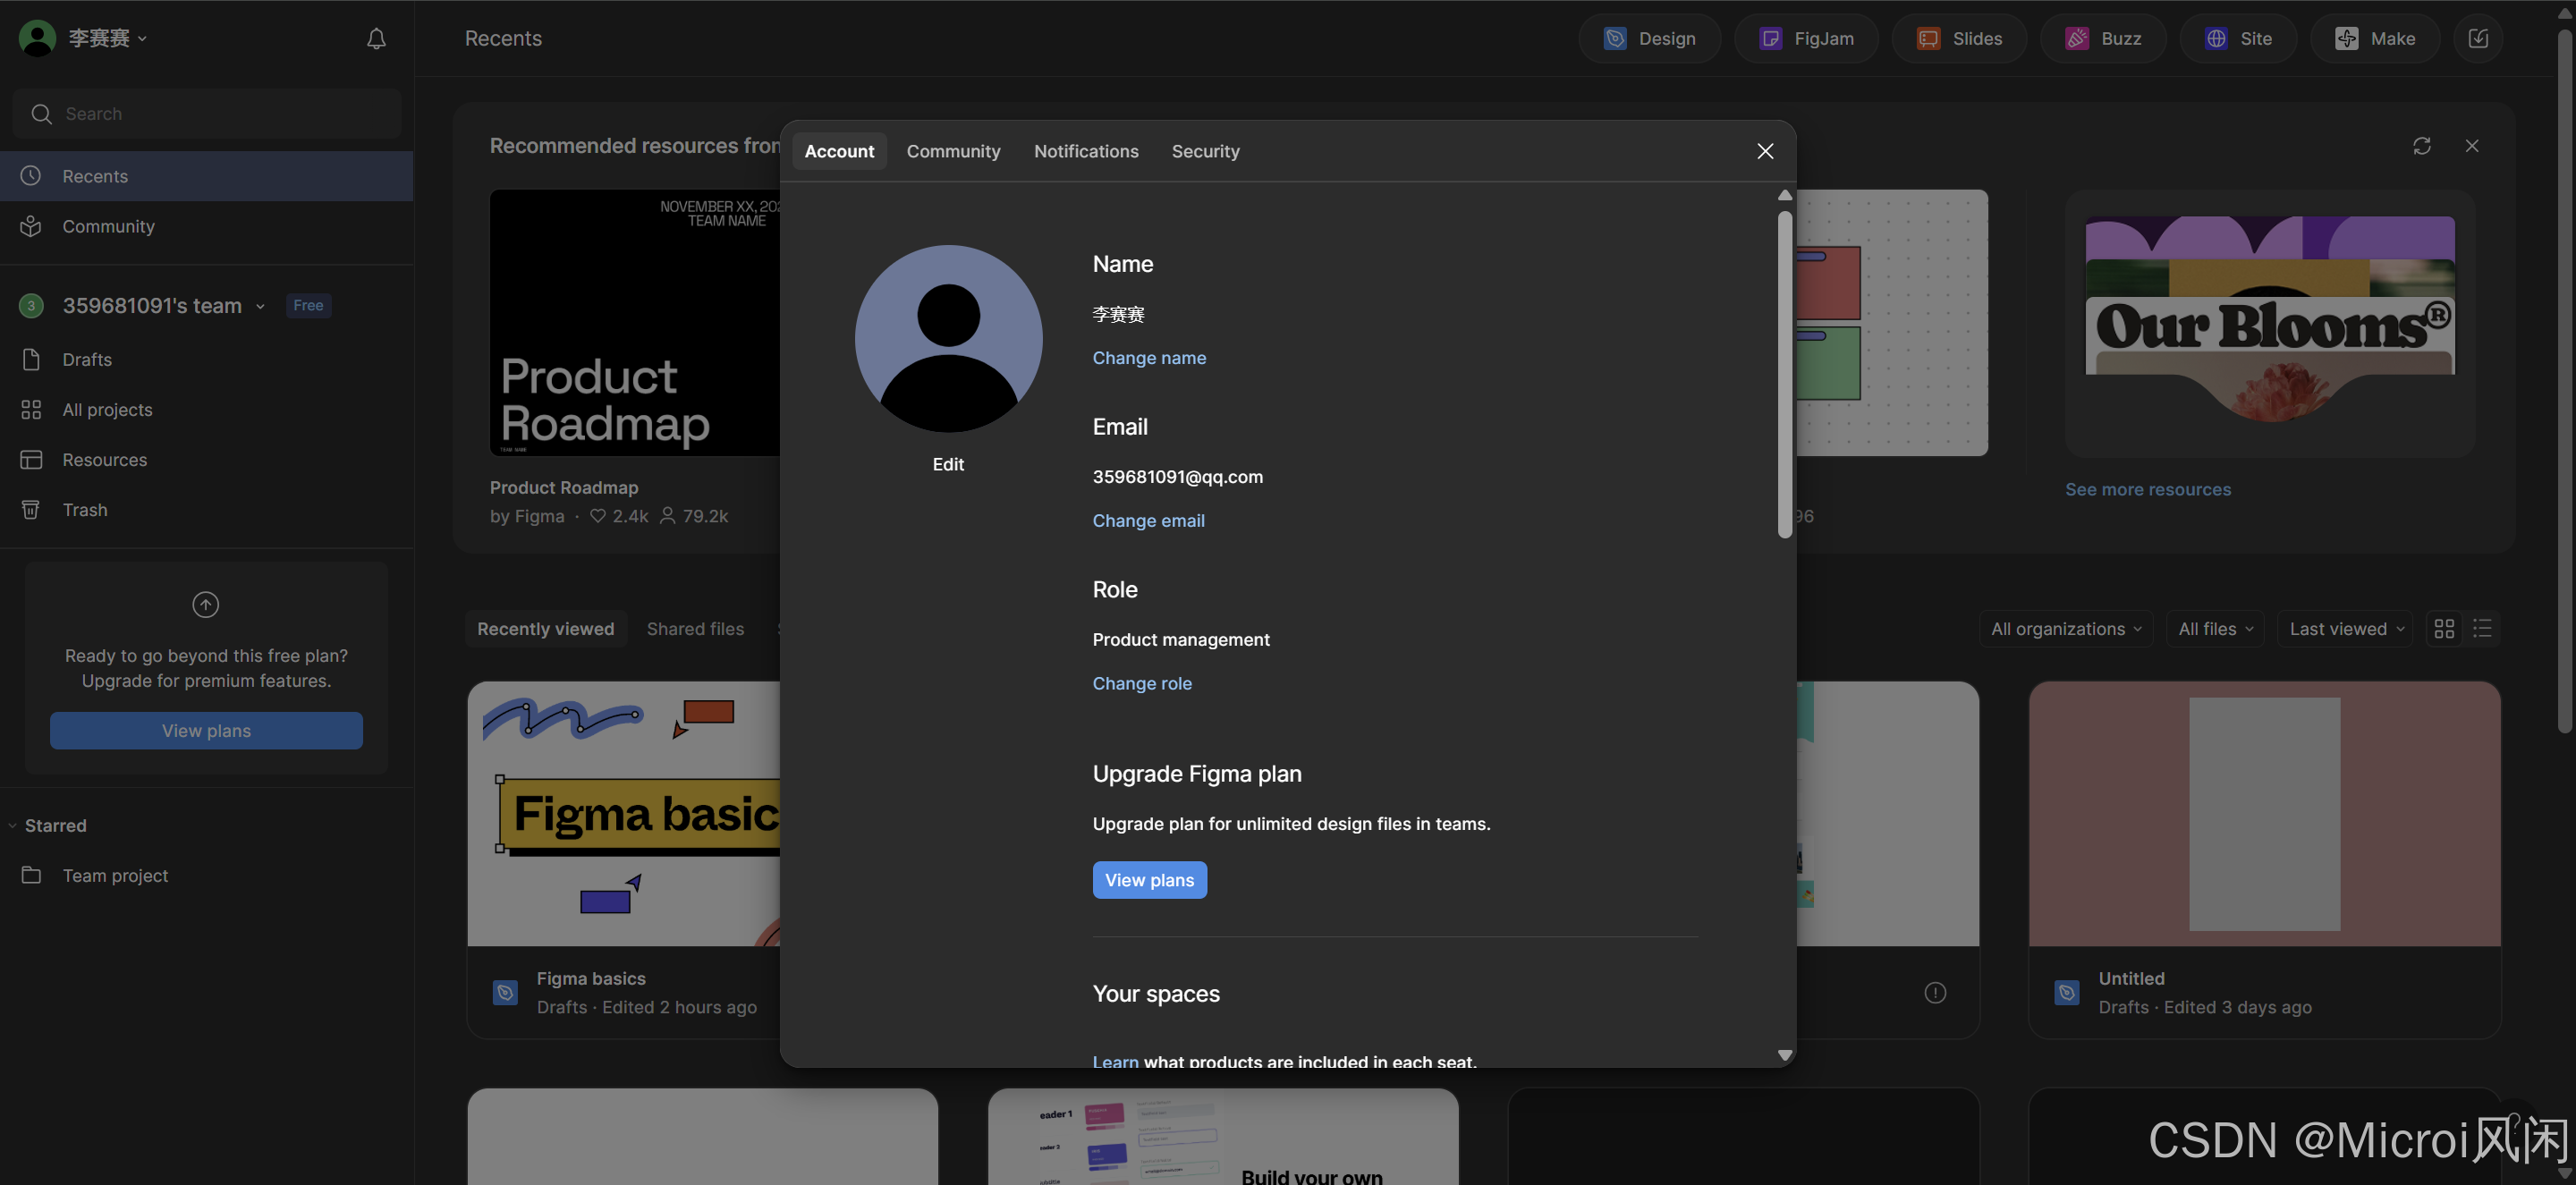The image size is (2576, 1185).
Task: Click the Buzz icon
Action: coord(2077,38)
